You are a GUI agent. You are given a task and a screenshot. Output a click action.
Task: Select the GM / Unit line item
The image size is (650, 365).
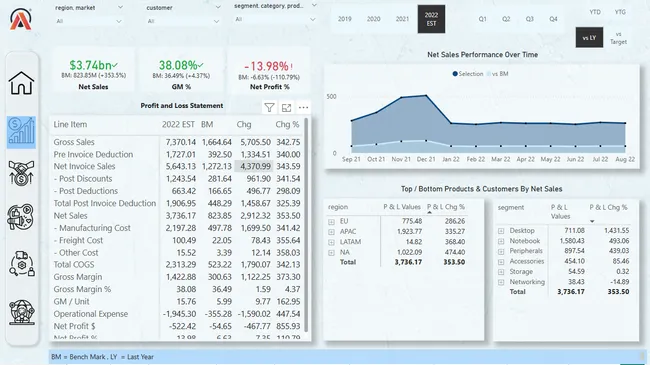pyautogui.click(x=71, y=302)
